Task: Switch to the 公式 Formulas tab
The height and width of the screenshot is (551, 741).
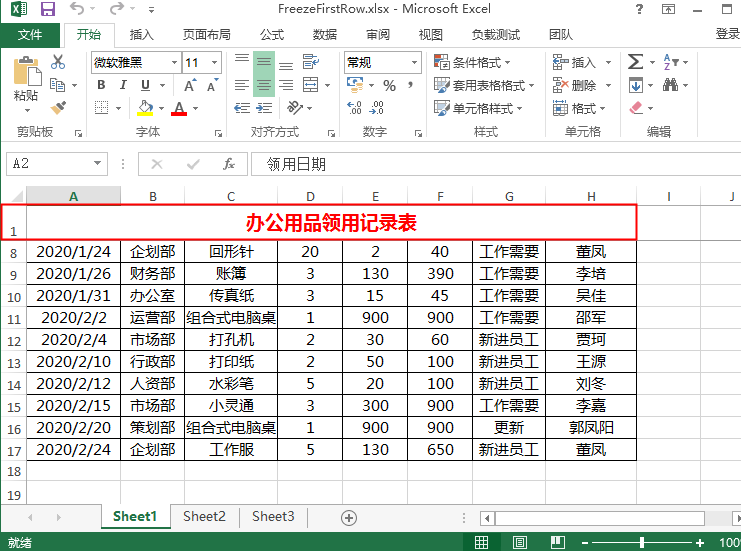Action: tap(272, 34)
